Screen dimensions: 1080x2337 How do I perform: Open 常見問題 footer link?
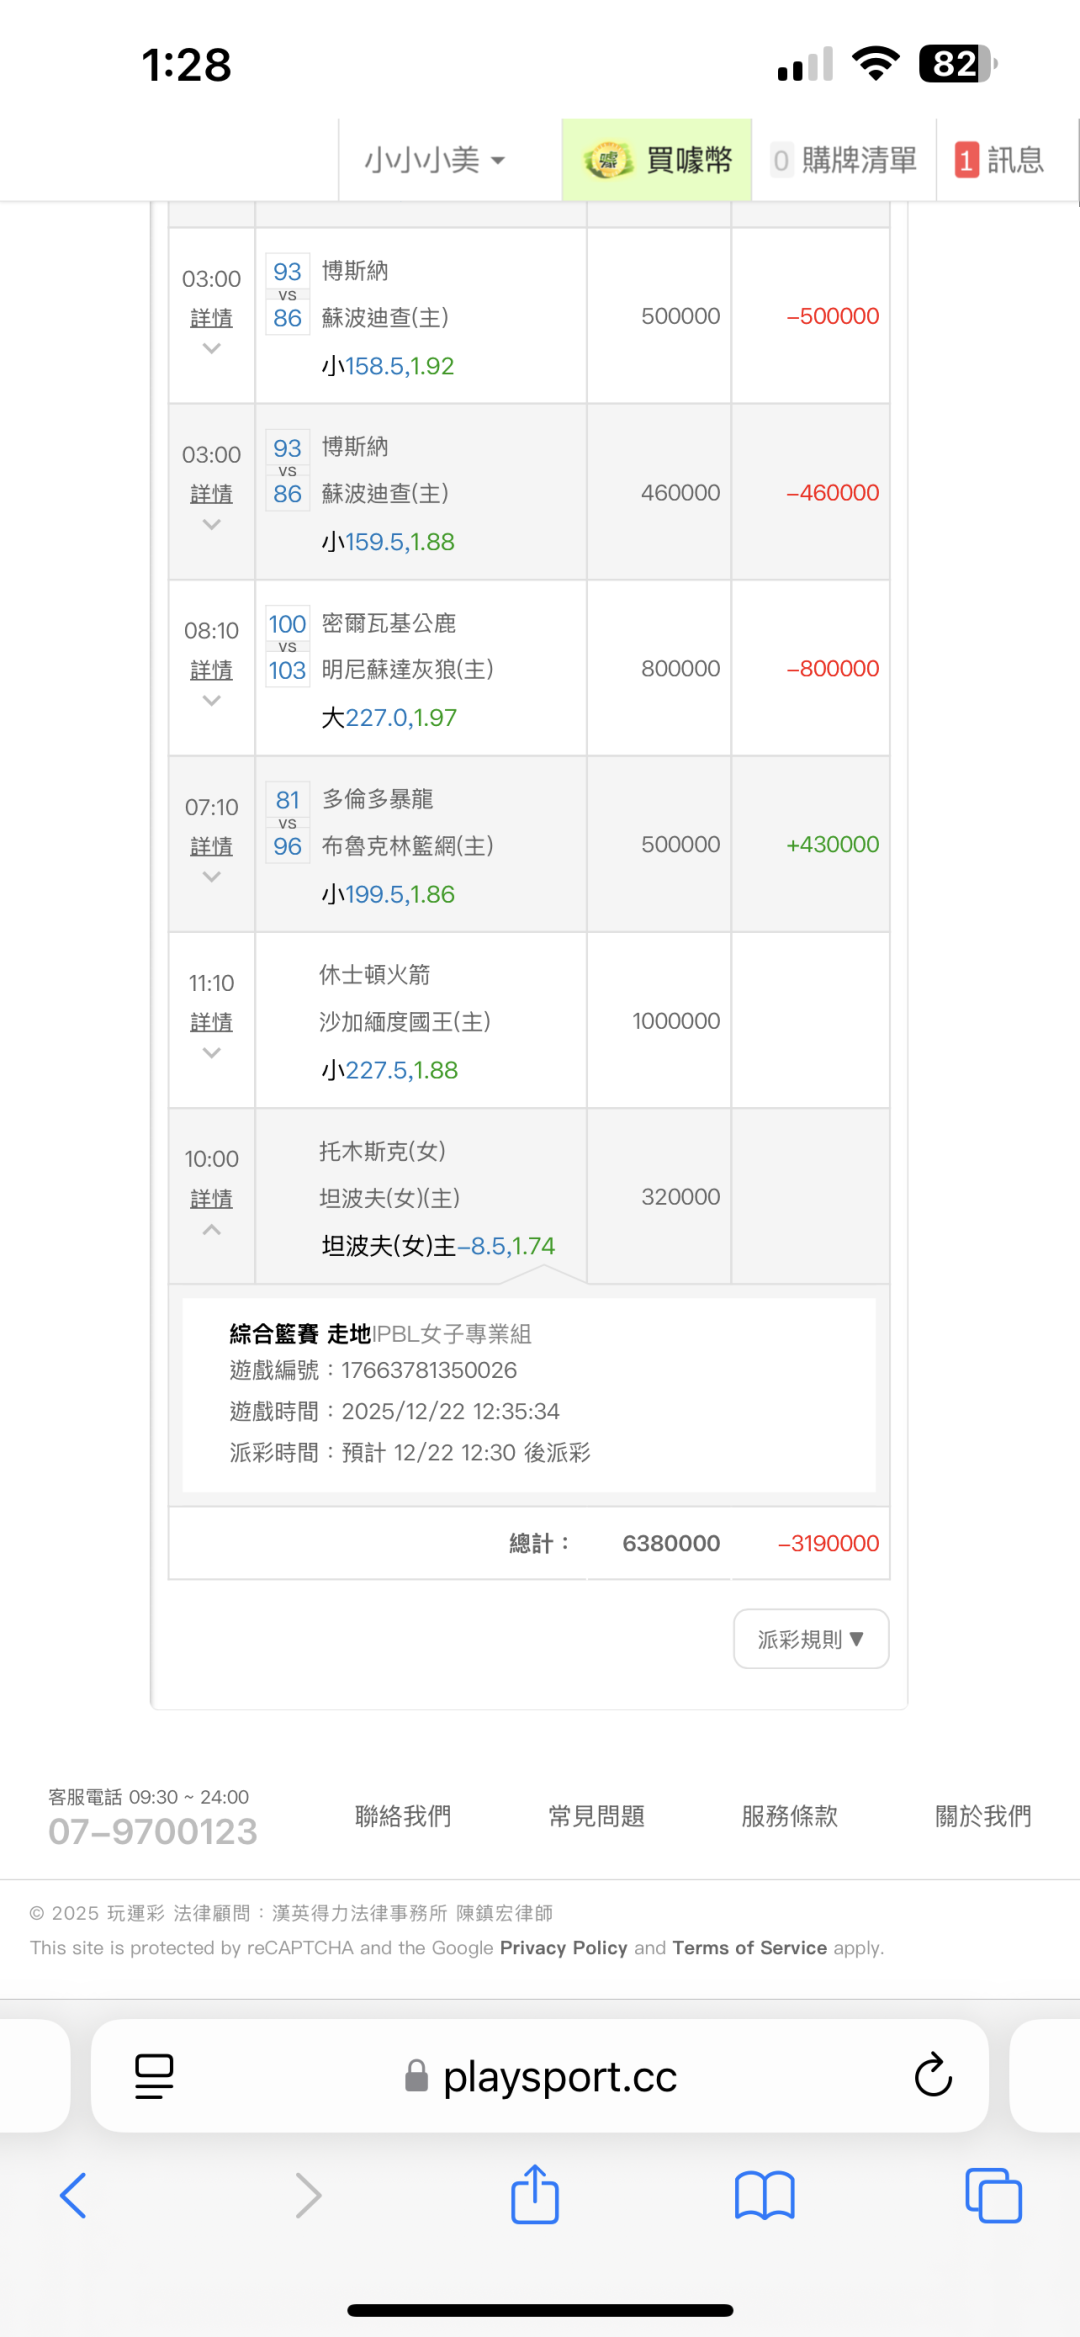[x=596, y=1816]
